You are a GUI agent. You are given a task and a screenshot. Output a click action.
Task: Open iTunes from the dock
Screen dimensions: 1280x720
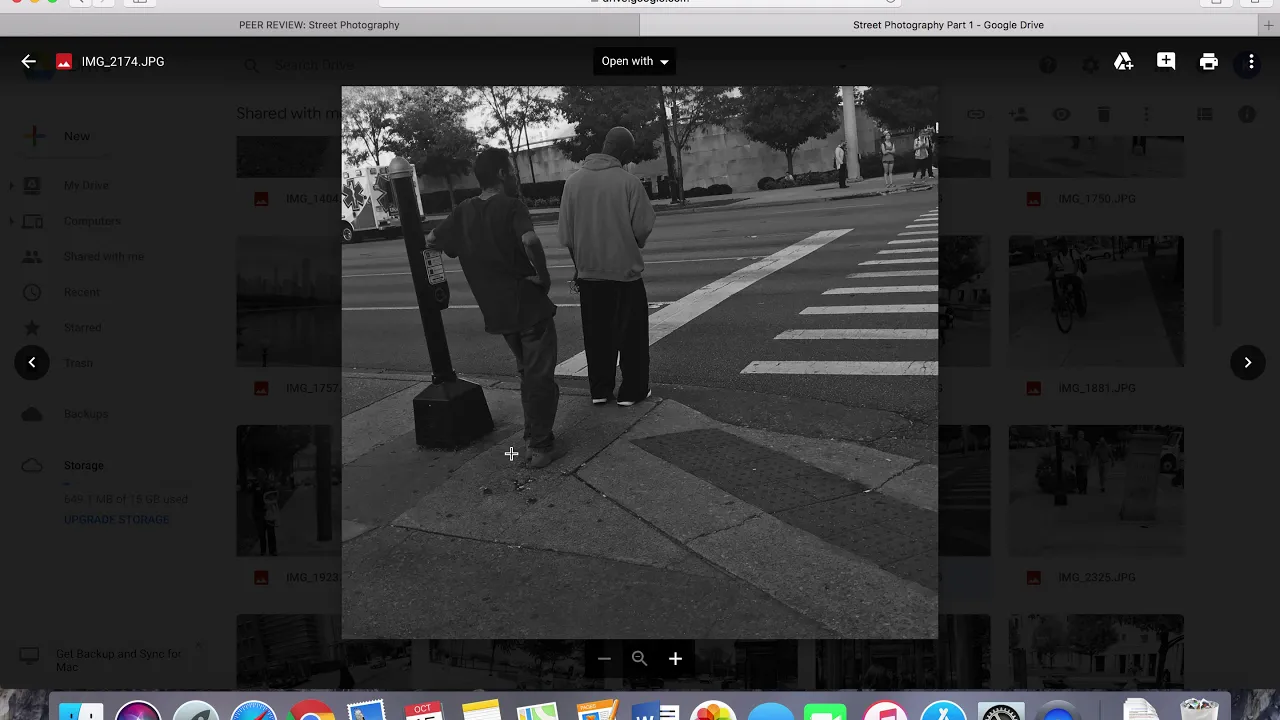[885, 711]
